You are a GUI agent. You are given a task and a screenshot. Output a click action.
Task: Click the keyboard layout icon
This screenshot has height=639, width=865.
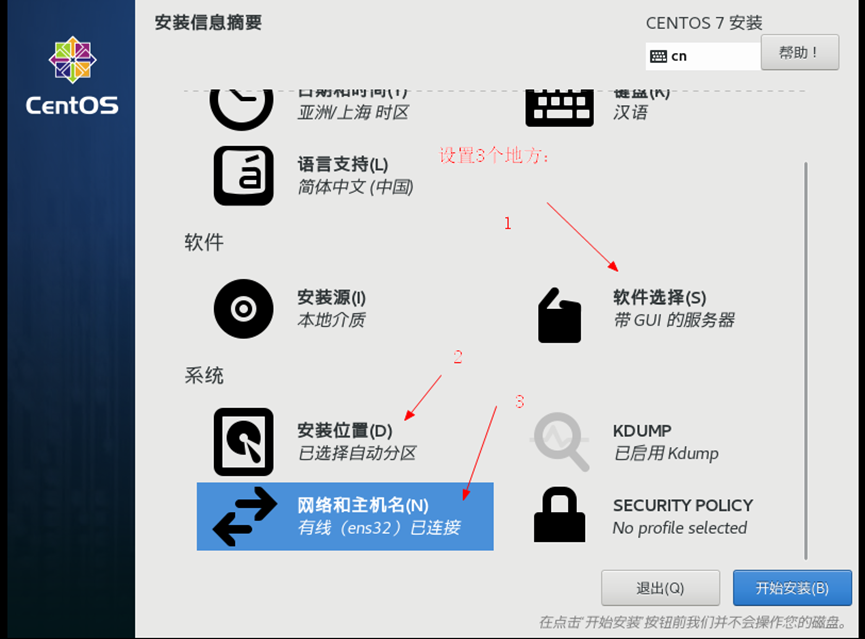559,108
